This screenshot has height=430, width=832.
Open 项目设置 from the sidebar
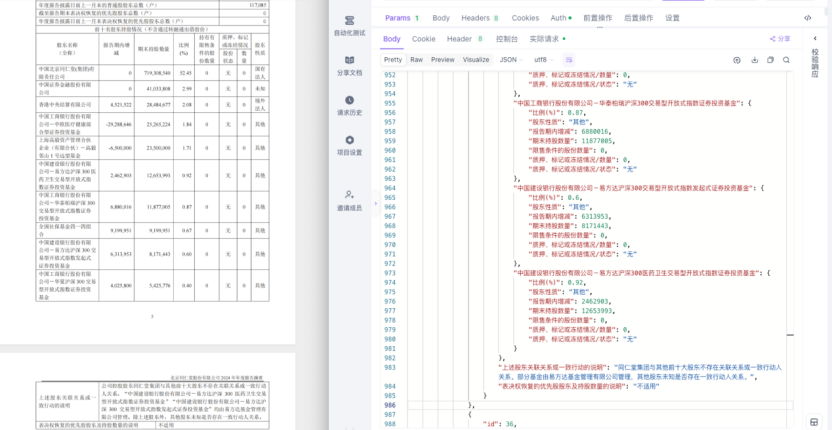click(349, 145)
